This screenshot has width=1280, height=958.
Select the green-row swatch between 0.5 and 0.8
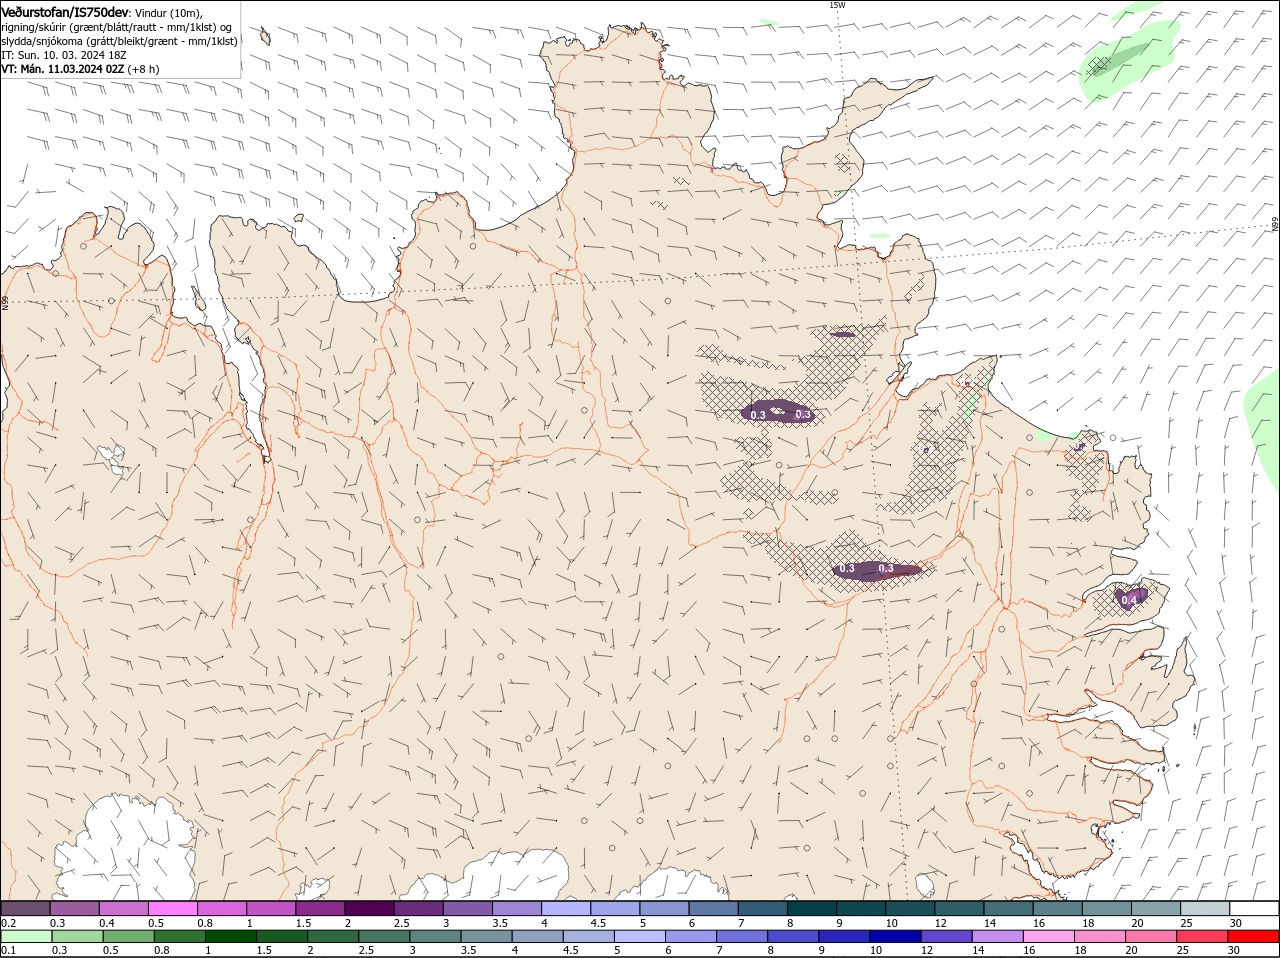[128, 936]
